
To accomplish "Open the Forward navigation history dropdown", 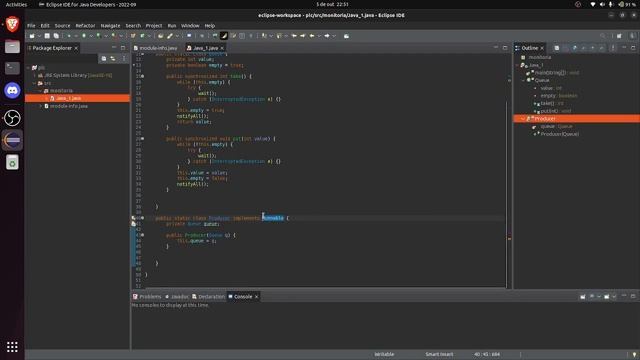I will (334, 36).
